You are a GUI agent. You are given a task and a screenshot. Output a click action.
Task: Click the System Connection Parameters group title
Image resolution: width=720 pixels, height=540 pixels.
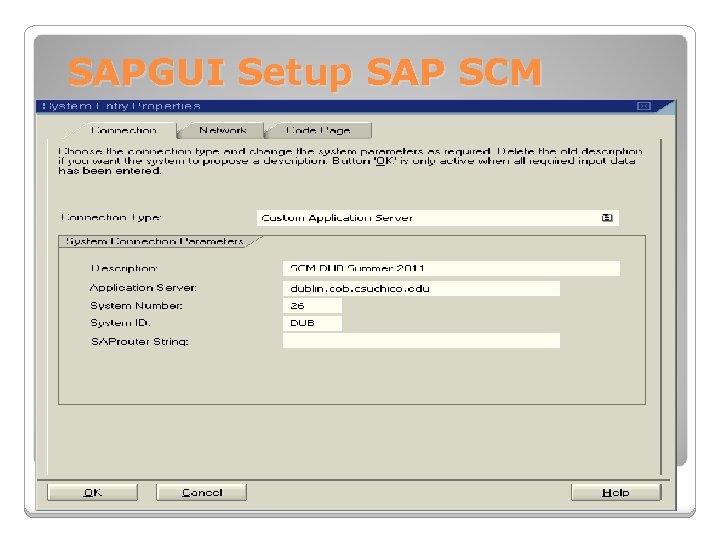155,241
